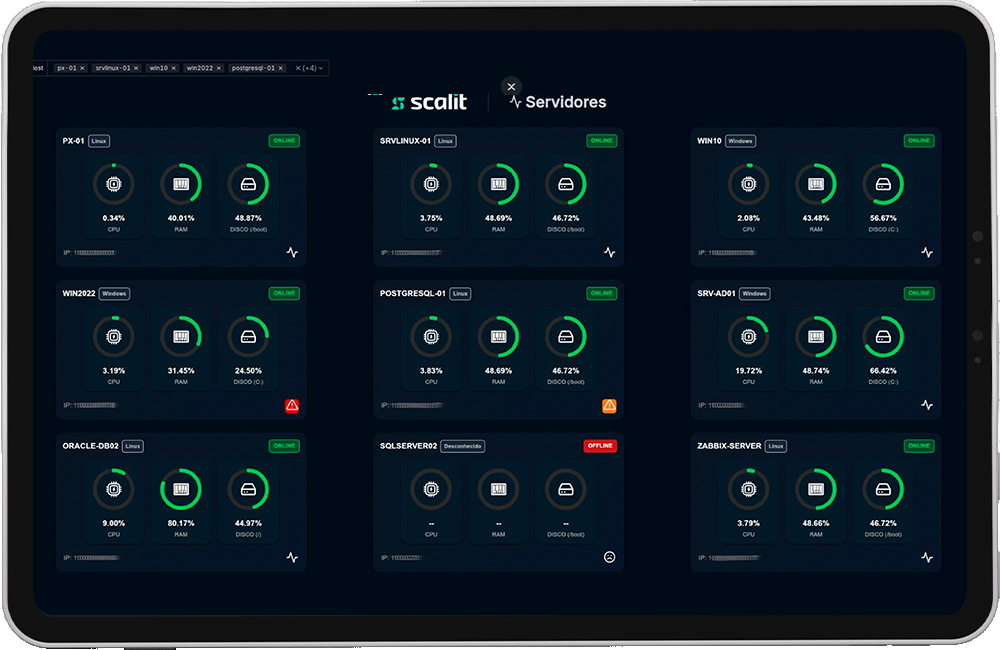Toggle the activity graph on ORACLE-DB02
1000x650 pixels.
click(x=291, y=558)
